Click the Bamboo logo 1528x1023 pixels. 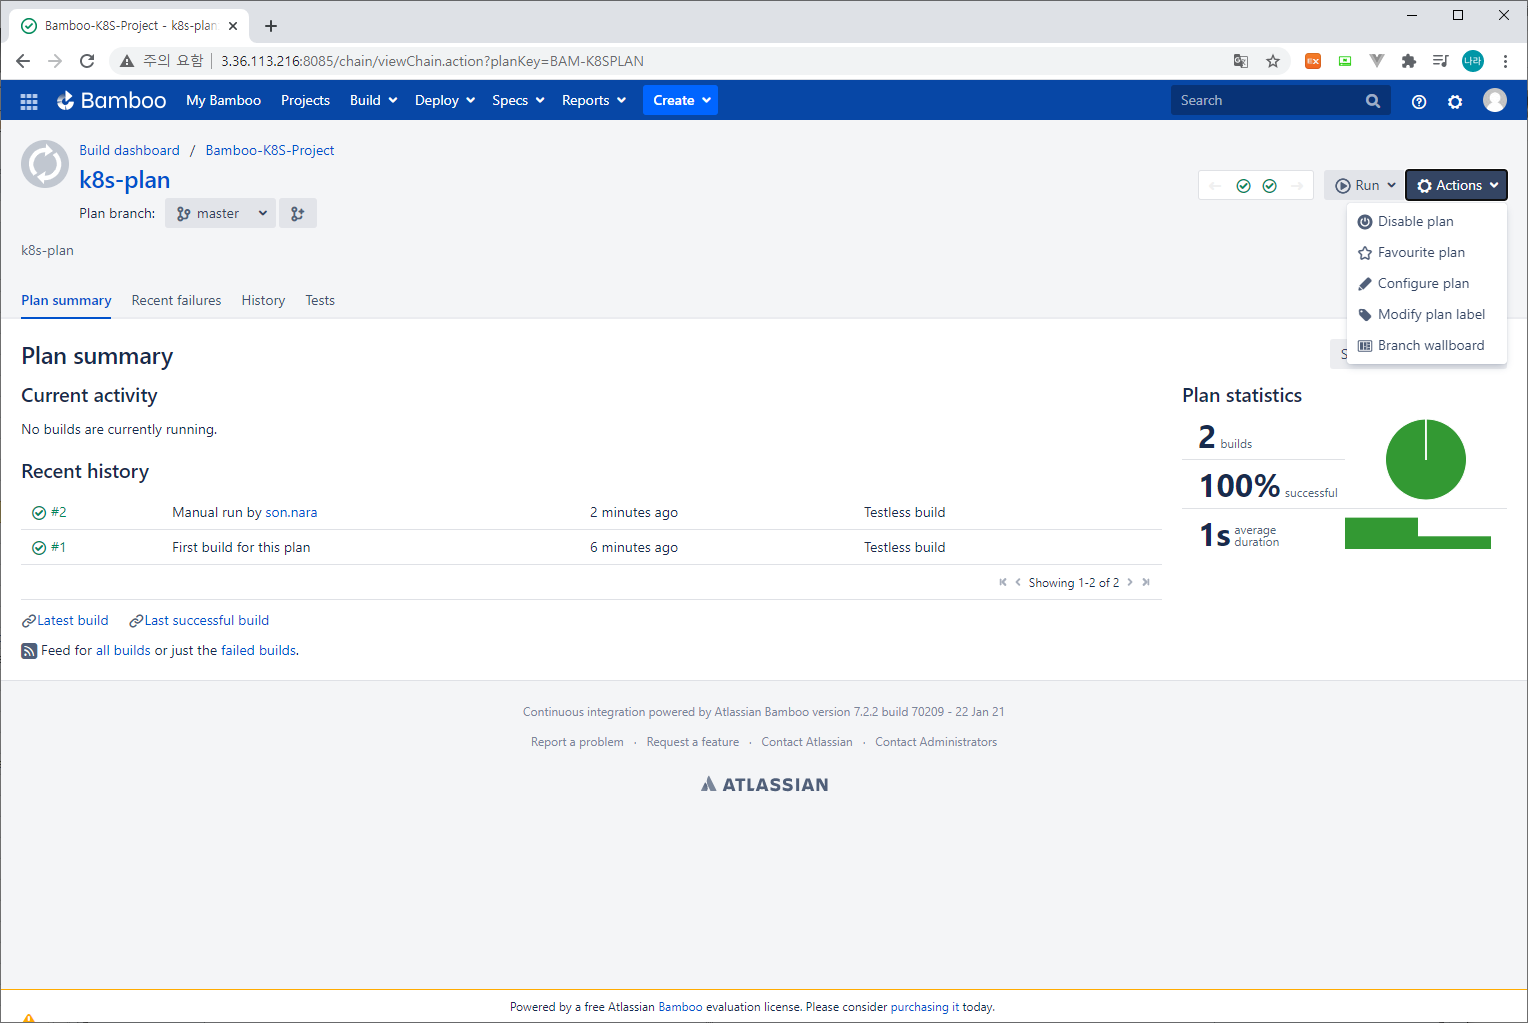(111, 100)
